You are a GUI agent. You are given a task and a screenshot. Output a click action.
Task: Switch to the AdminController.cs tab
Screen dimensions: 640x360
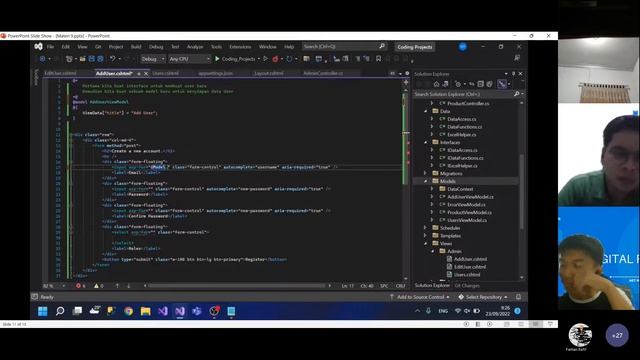tap(323, 73)
